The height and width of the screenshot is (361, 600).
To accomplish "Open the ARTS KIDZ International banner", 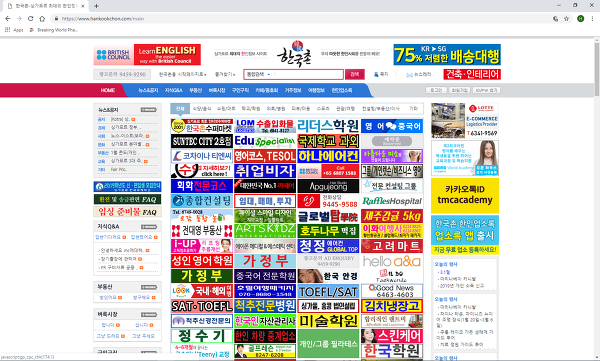I will [265, 231].
